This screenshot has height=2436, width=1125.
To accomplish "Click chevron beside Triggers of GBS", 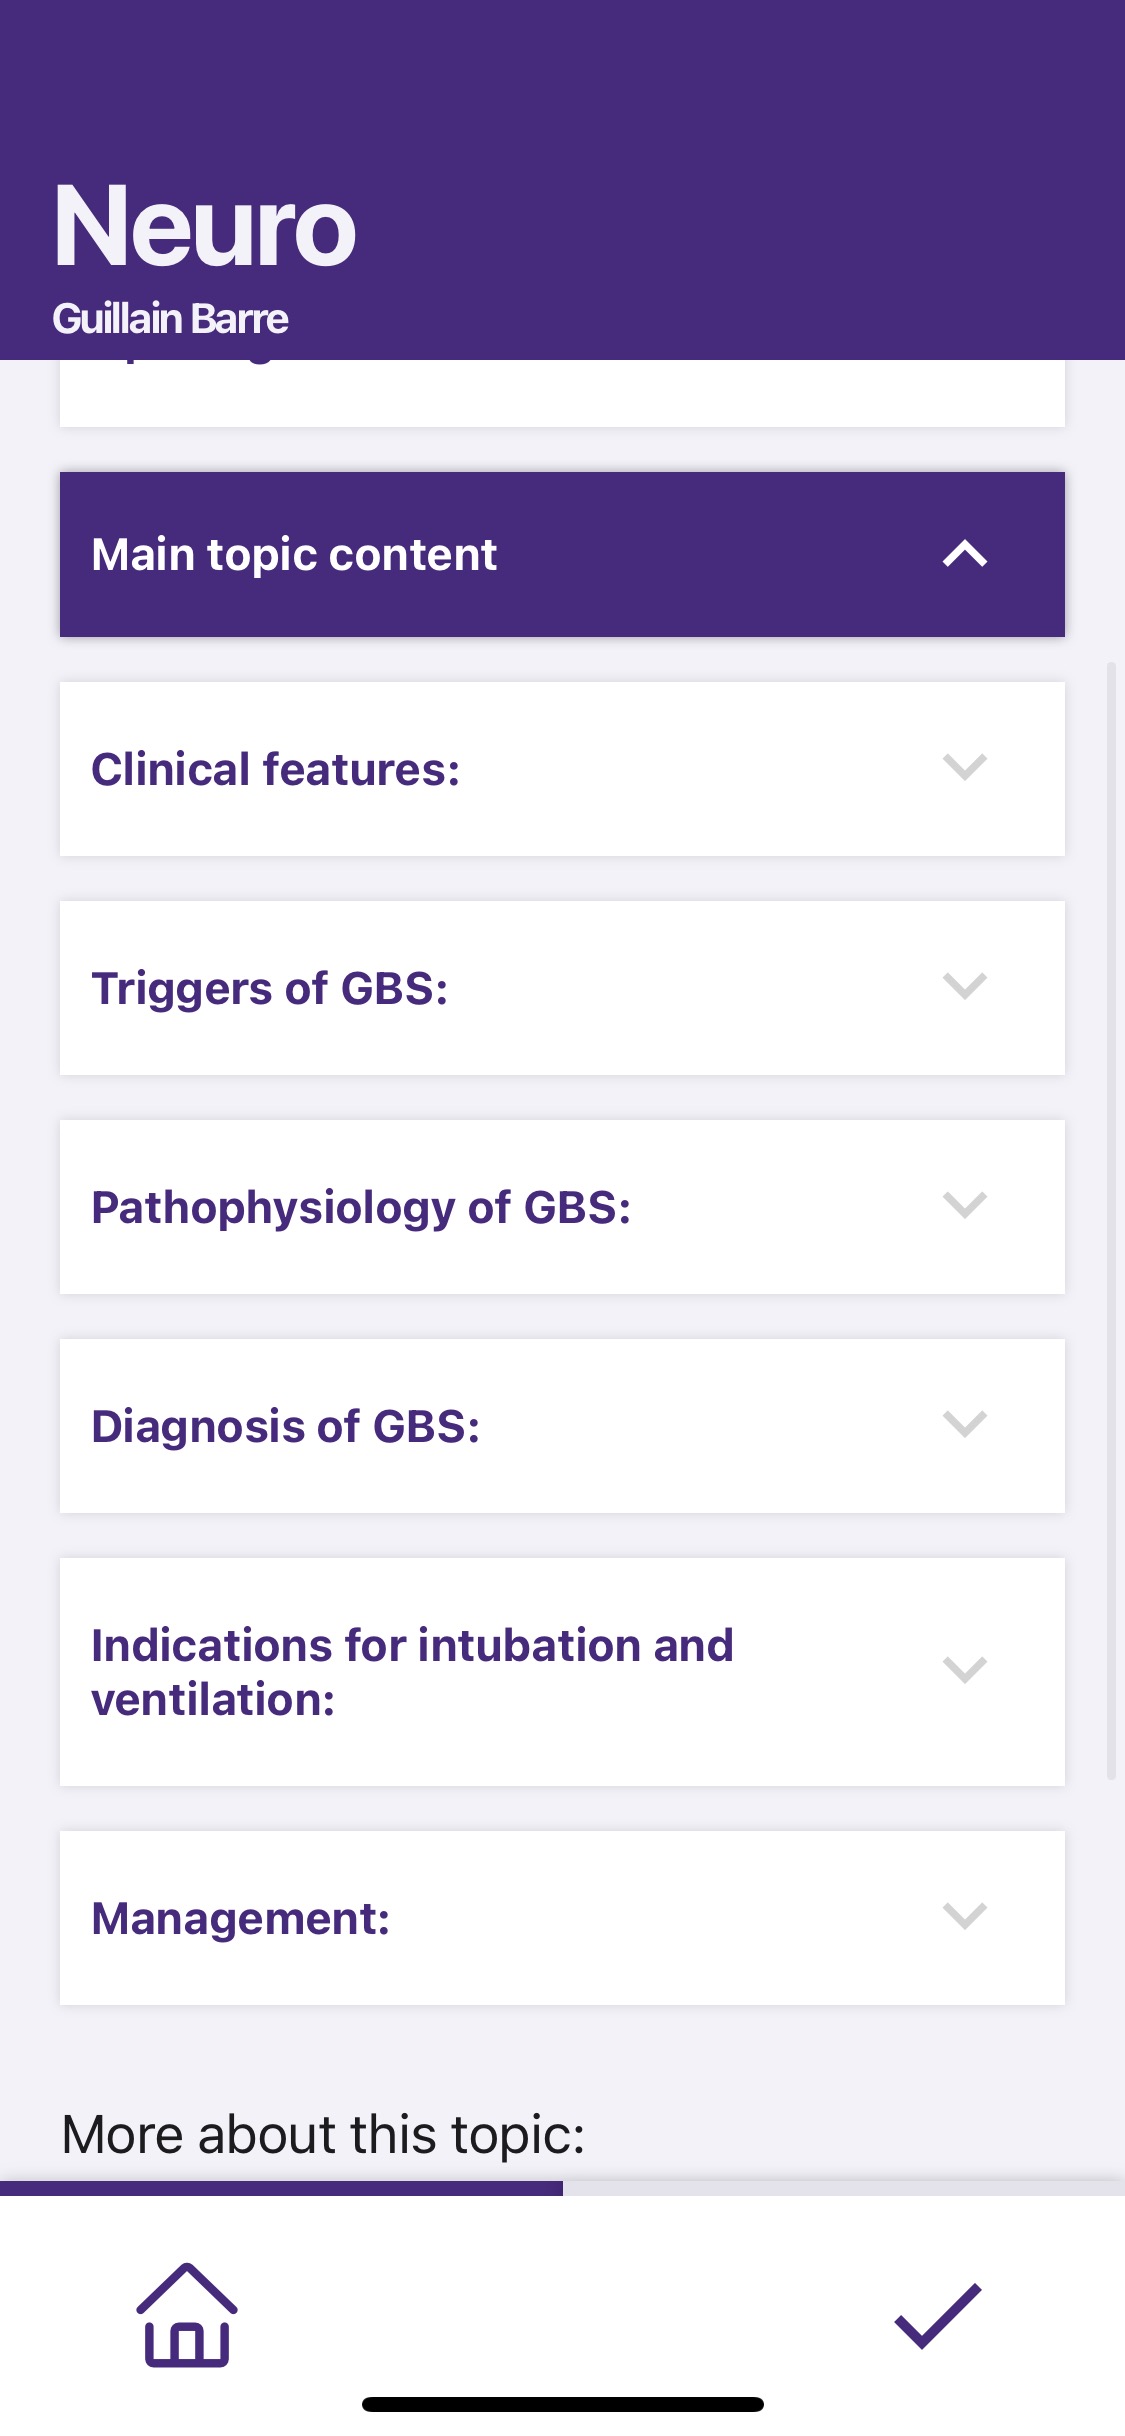I will click(964, 987).
